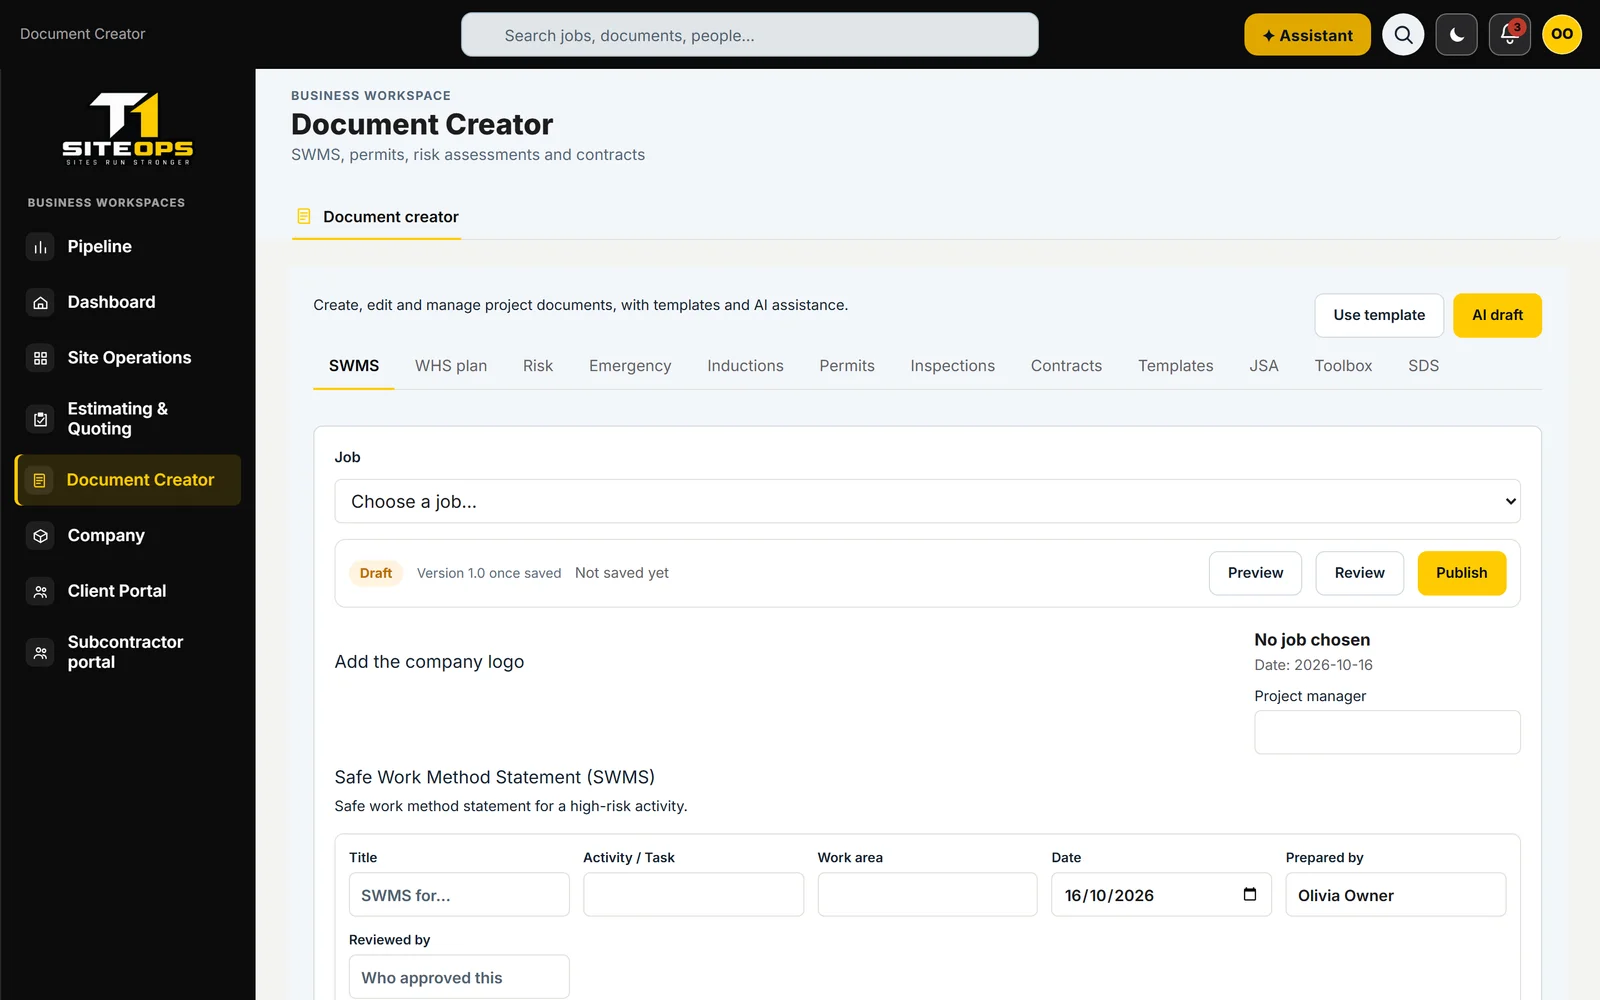Screen dimensions: 1600x1000
Task: Click the SiteOps logo
Action: pos(127,129)
